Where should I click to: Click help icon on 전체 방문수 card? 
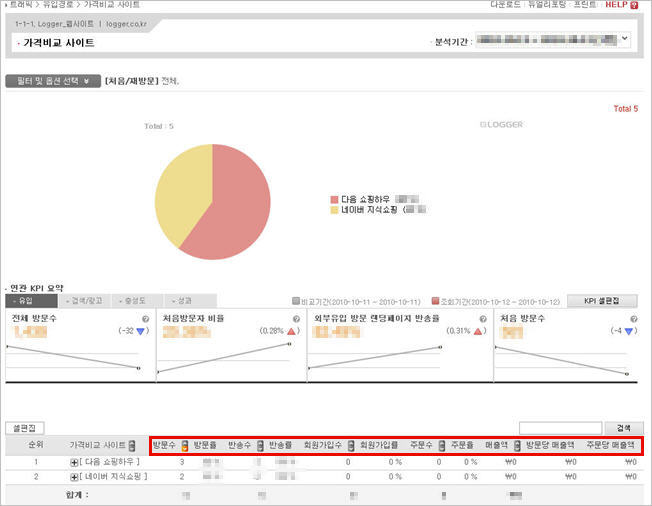(145, 319)
